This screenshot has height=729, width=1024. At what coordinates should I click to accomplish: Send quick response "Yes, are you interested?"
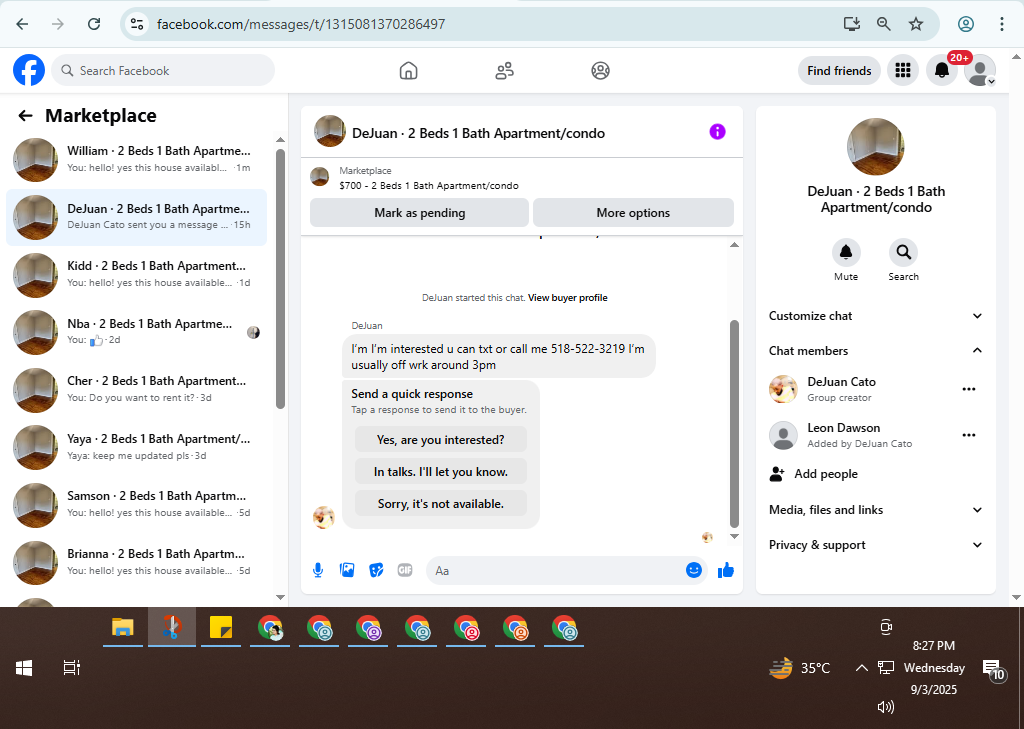point(441,440)
